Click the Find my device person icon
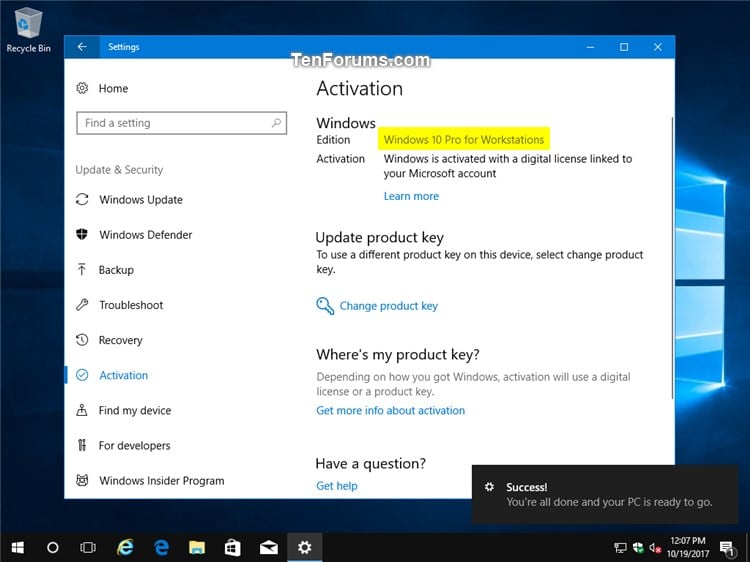The width and height of the screenshot is (750, 562). 82,410
